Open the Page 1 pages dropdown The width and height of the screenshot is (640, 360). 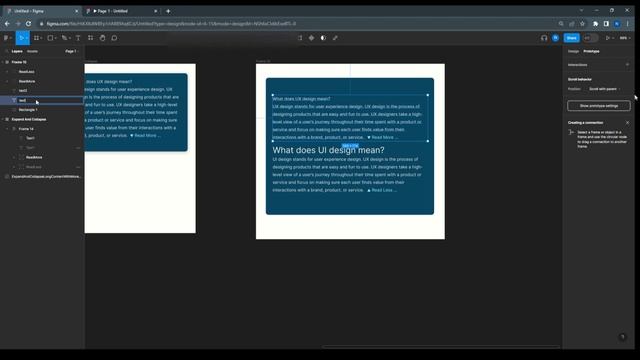pos(71,51)
